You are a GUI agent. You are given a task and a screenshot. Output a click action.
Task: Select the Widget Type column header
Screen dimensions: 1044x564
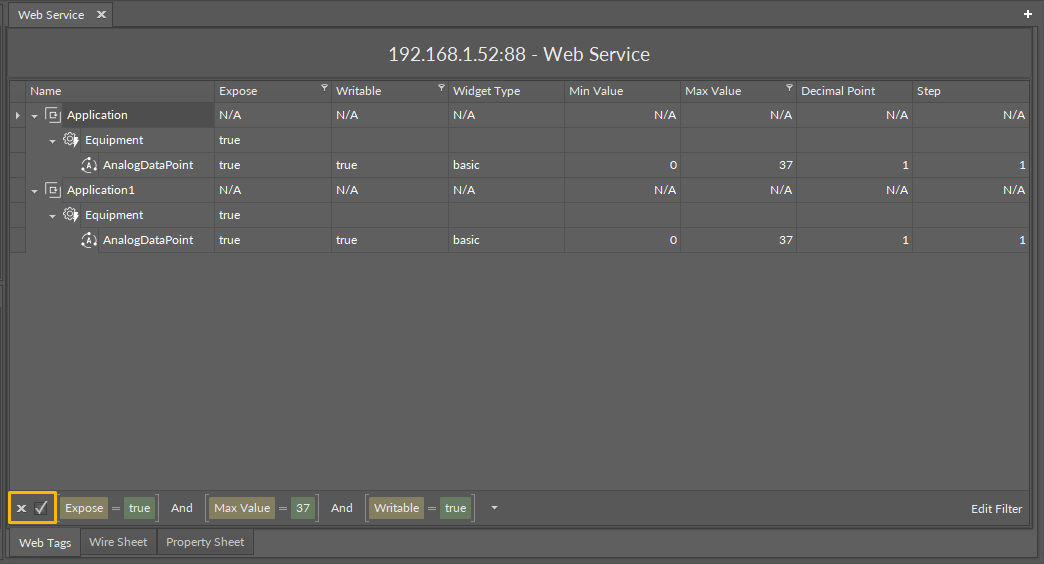point(487,91)
